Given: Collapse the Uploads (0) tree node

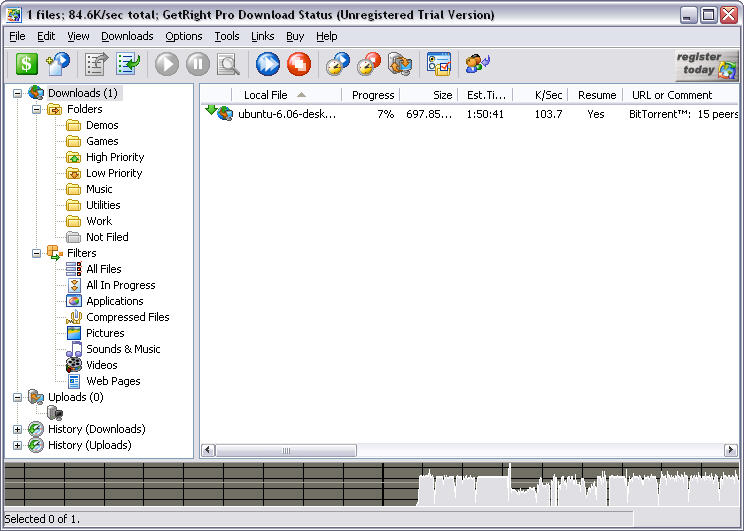Looking at the screenshot, I should pos(18,397).
